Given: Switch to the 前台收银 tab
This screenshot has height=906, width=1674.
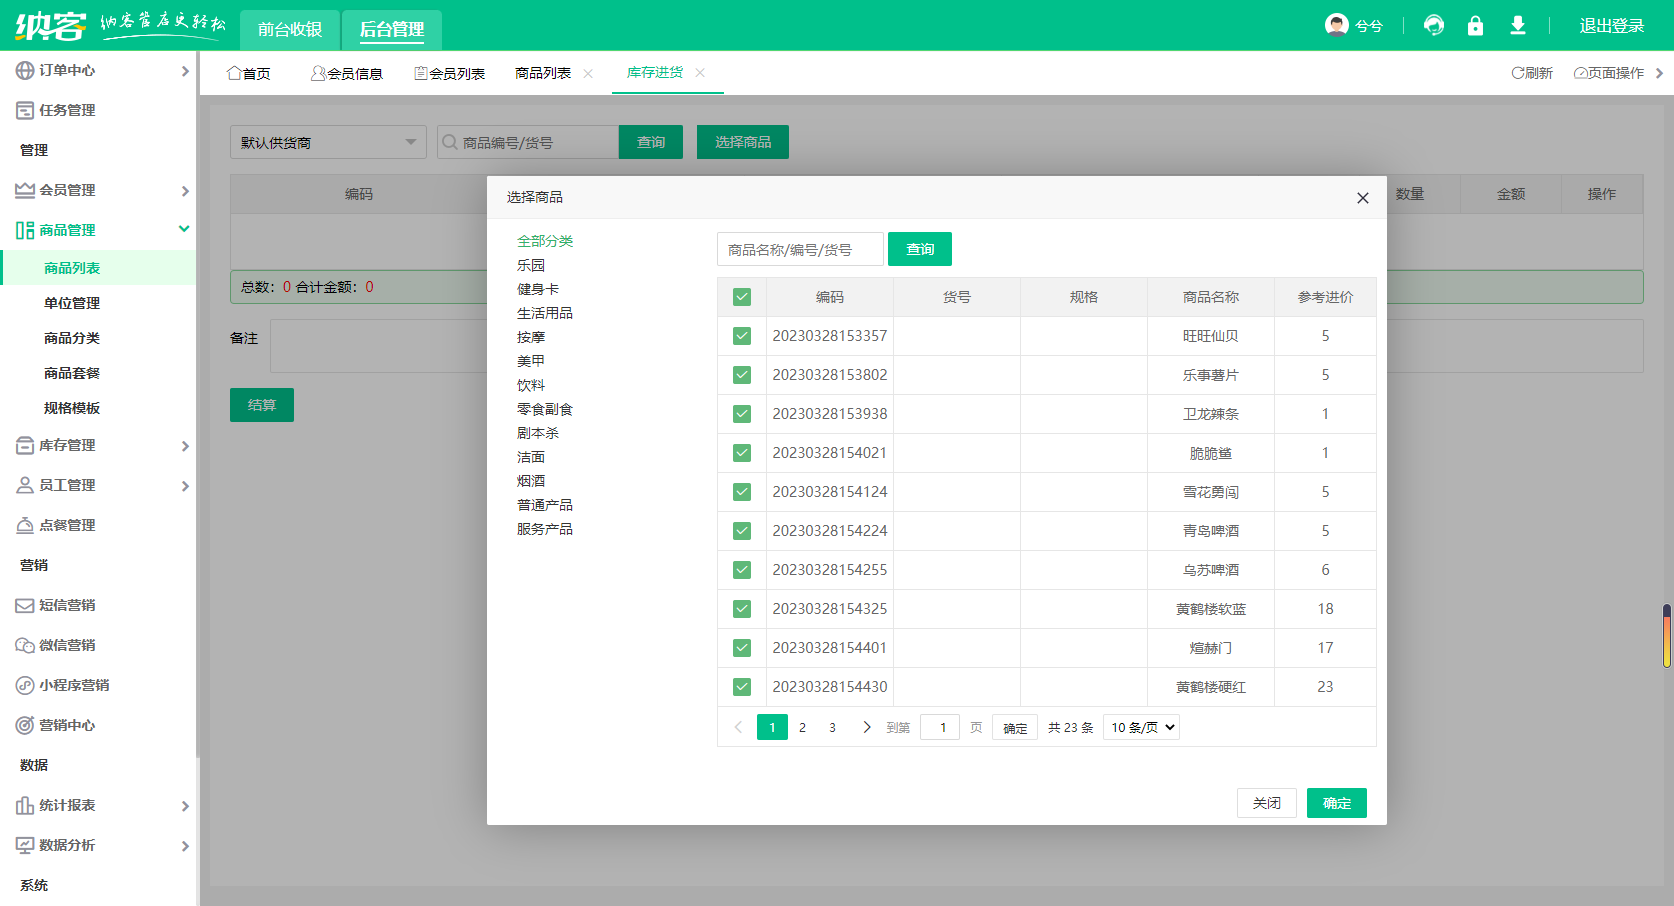Looking at the screenshot, I should 290,29.
